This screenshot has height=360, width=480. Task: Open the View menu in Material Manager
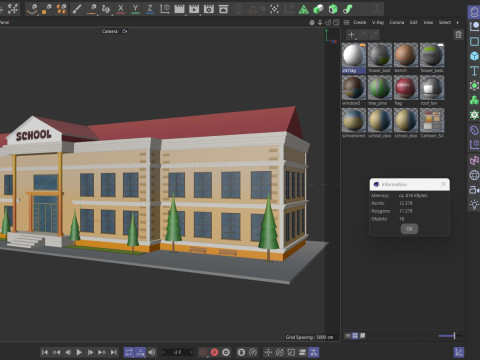coord(428,22)
